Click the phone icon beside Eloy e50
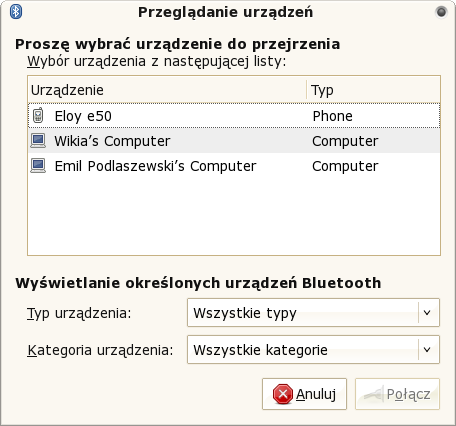Viewport: 456px width, 426px height. tap(38, 116)
